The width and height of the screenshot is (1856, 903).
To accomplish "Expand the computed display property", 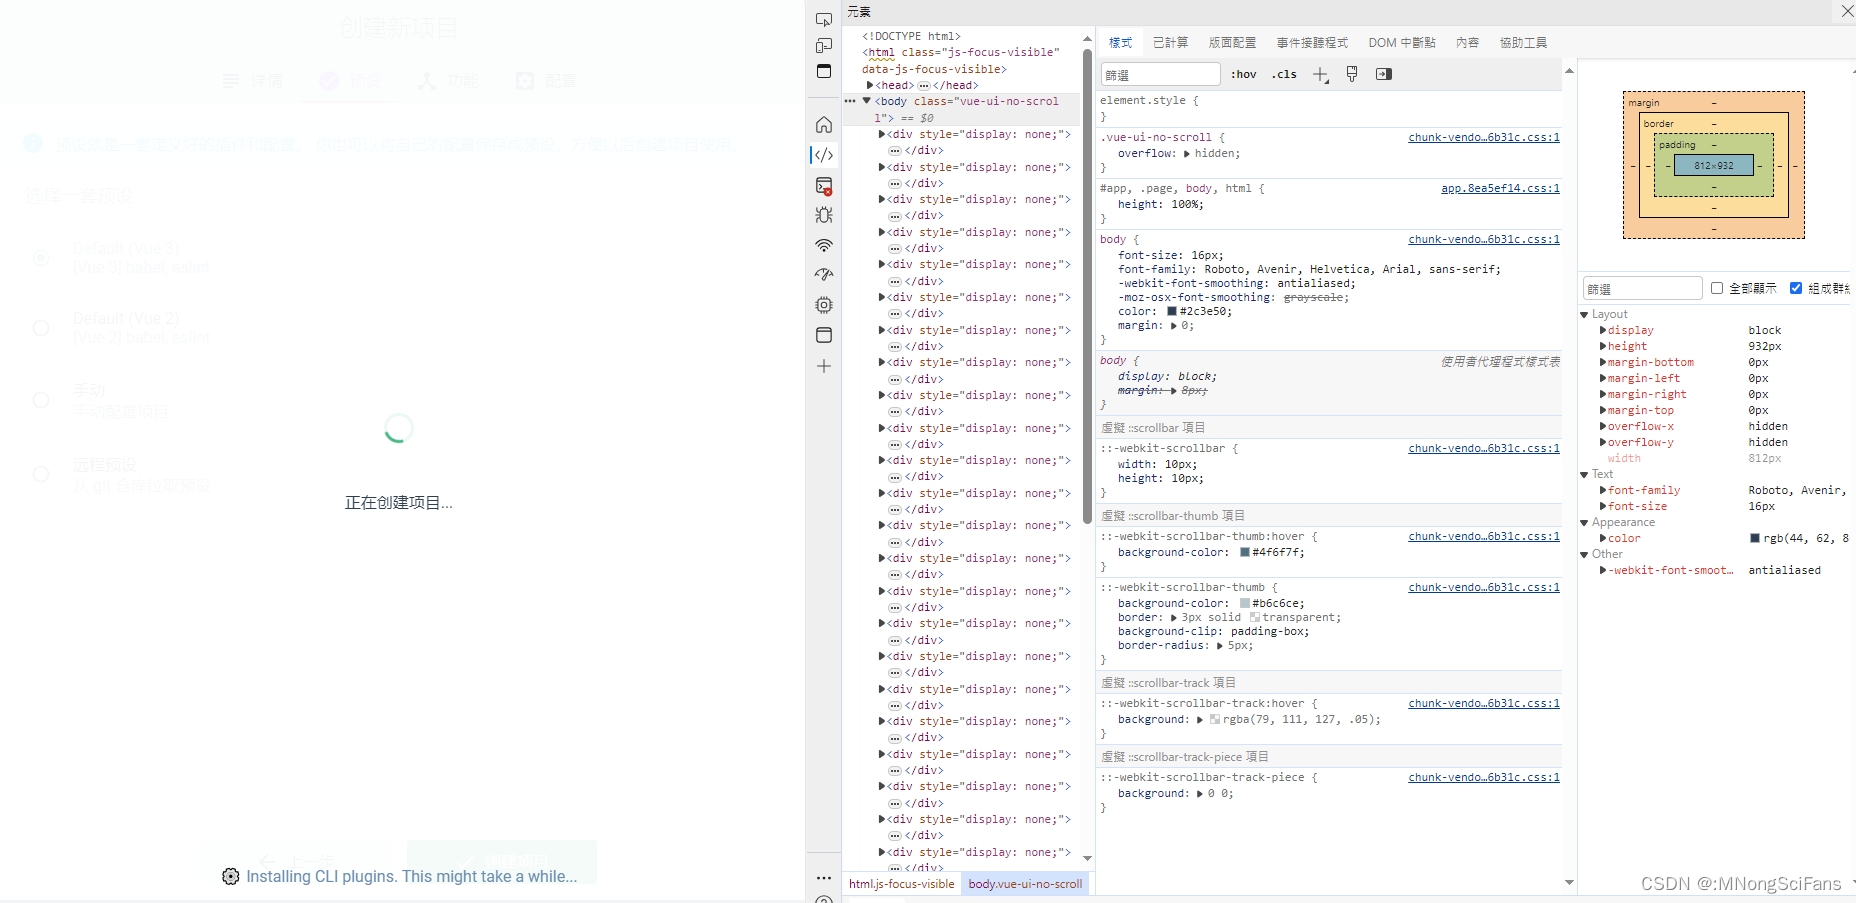I will [x=1603, y=330].
